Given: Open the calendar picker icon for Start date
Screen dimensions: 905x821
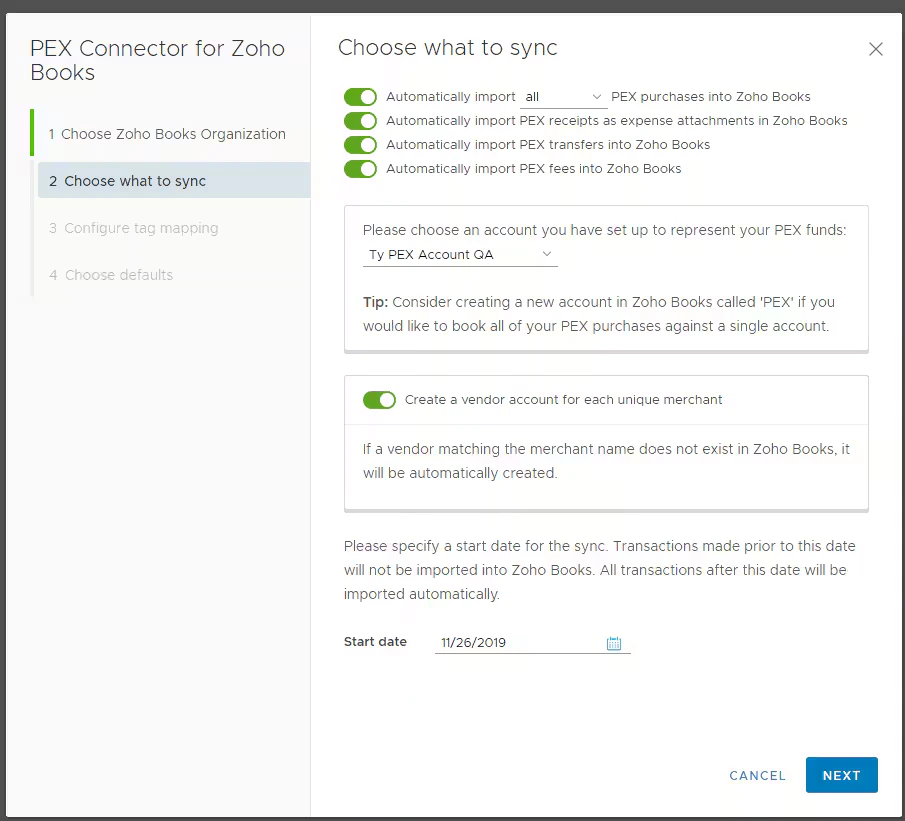Looking at the screenshot, I should coord(614,643).
